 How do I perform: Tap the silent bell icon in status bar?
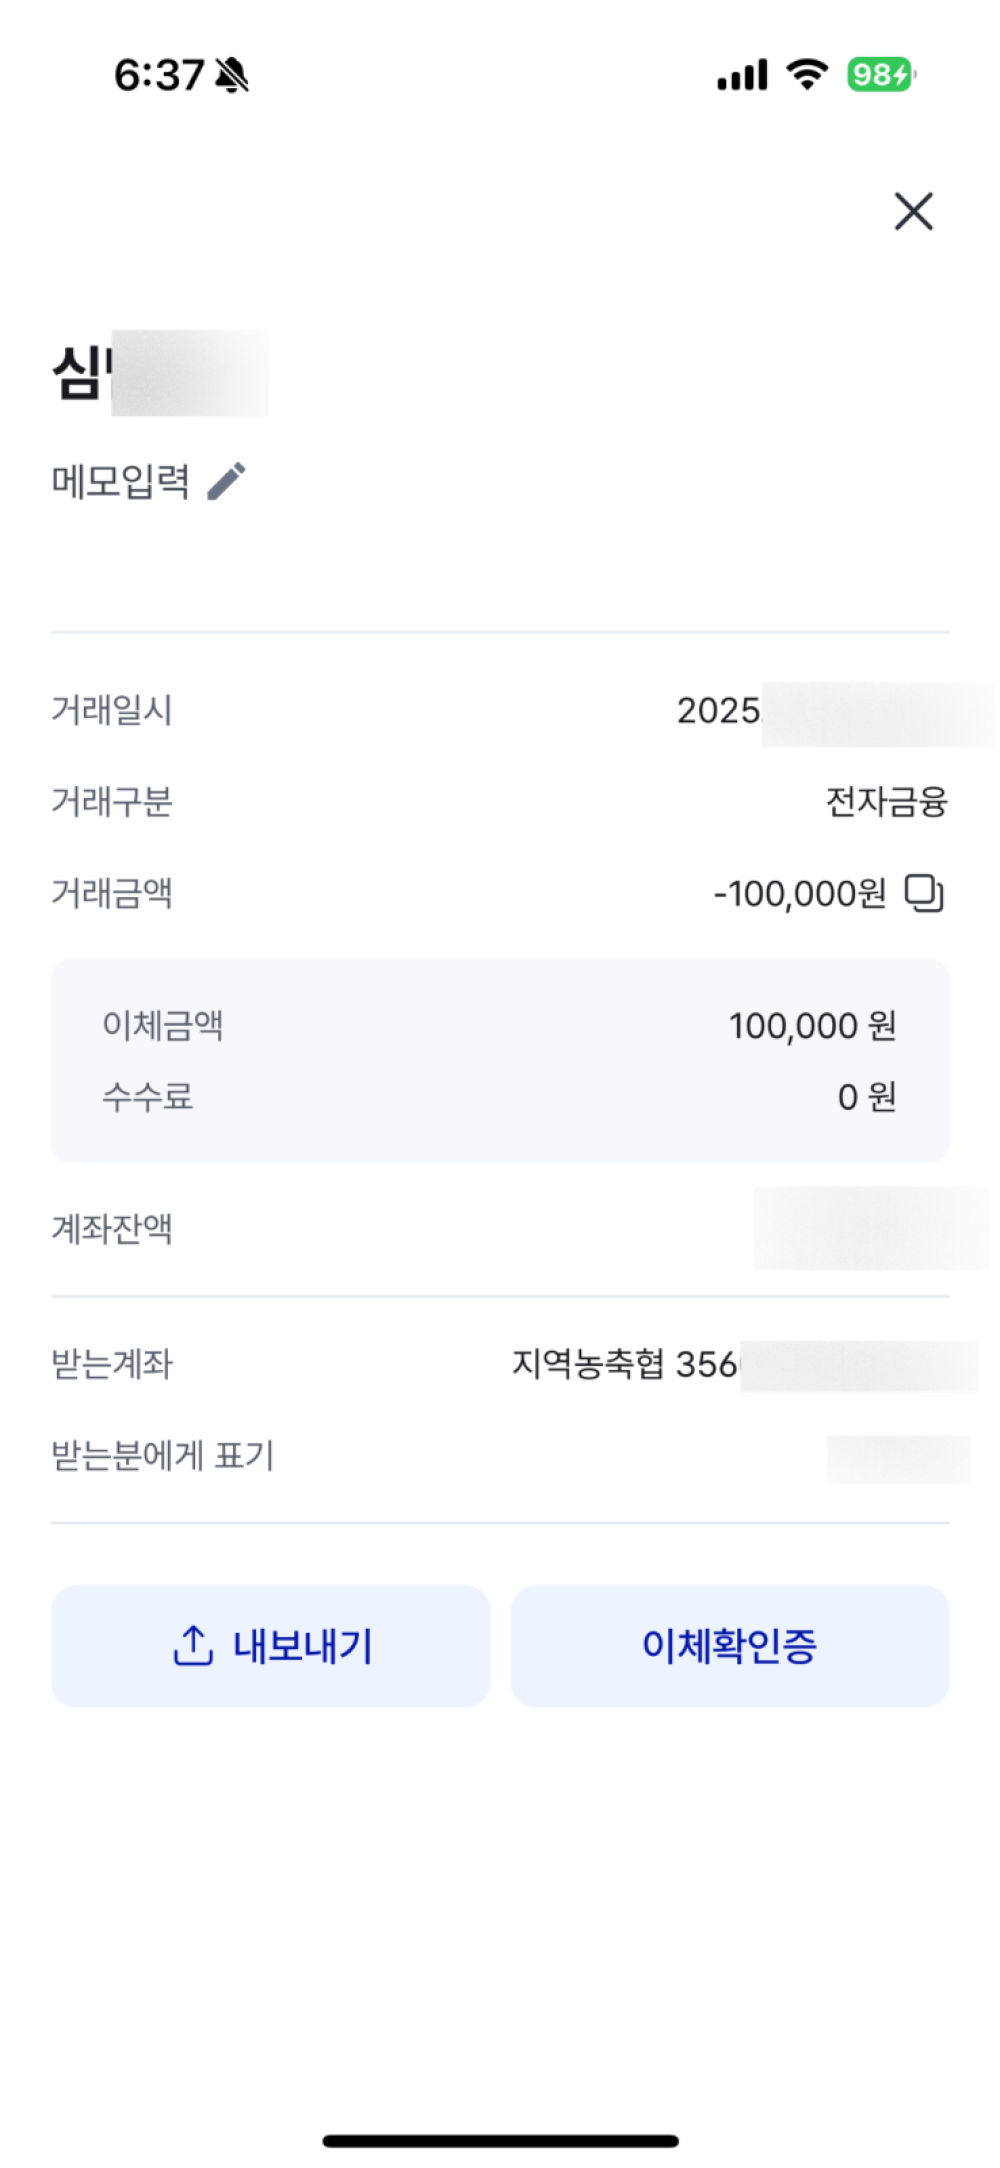(233, 75)
